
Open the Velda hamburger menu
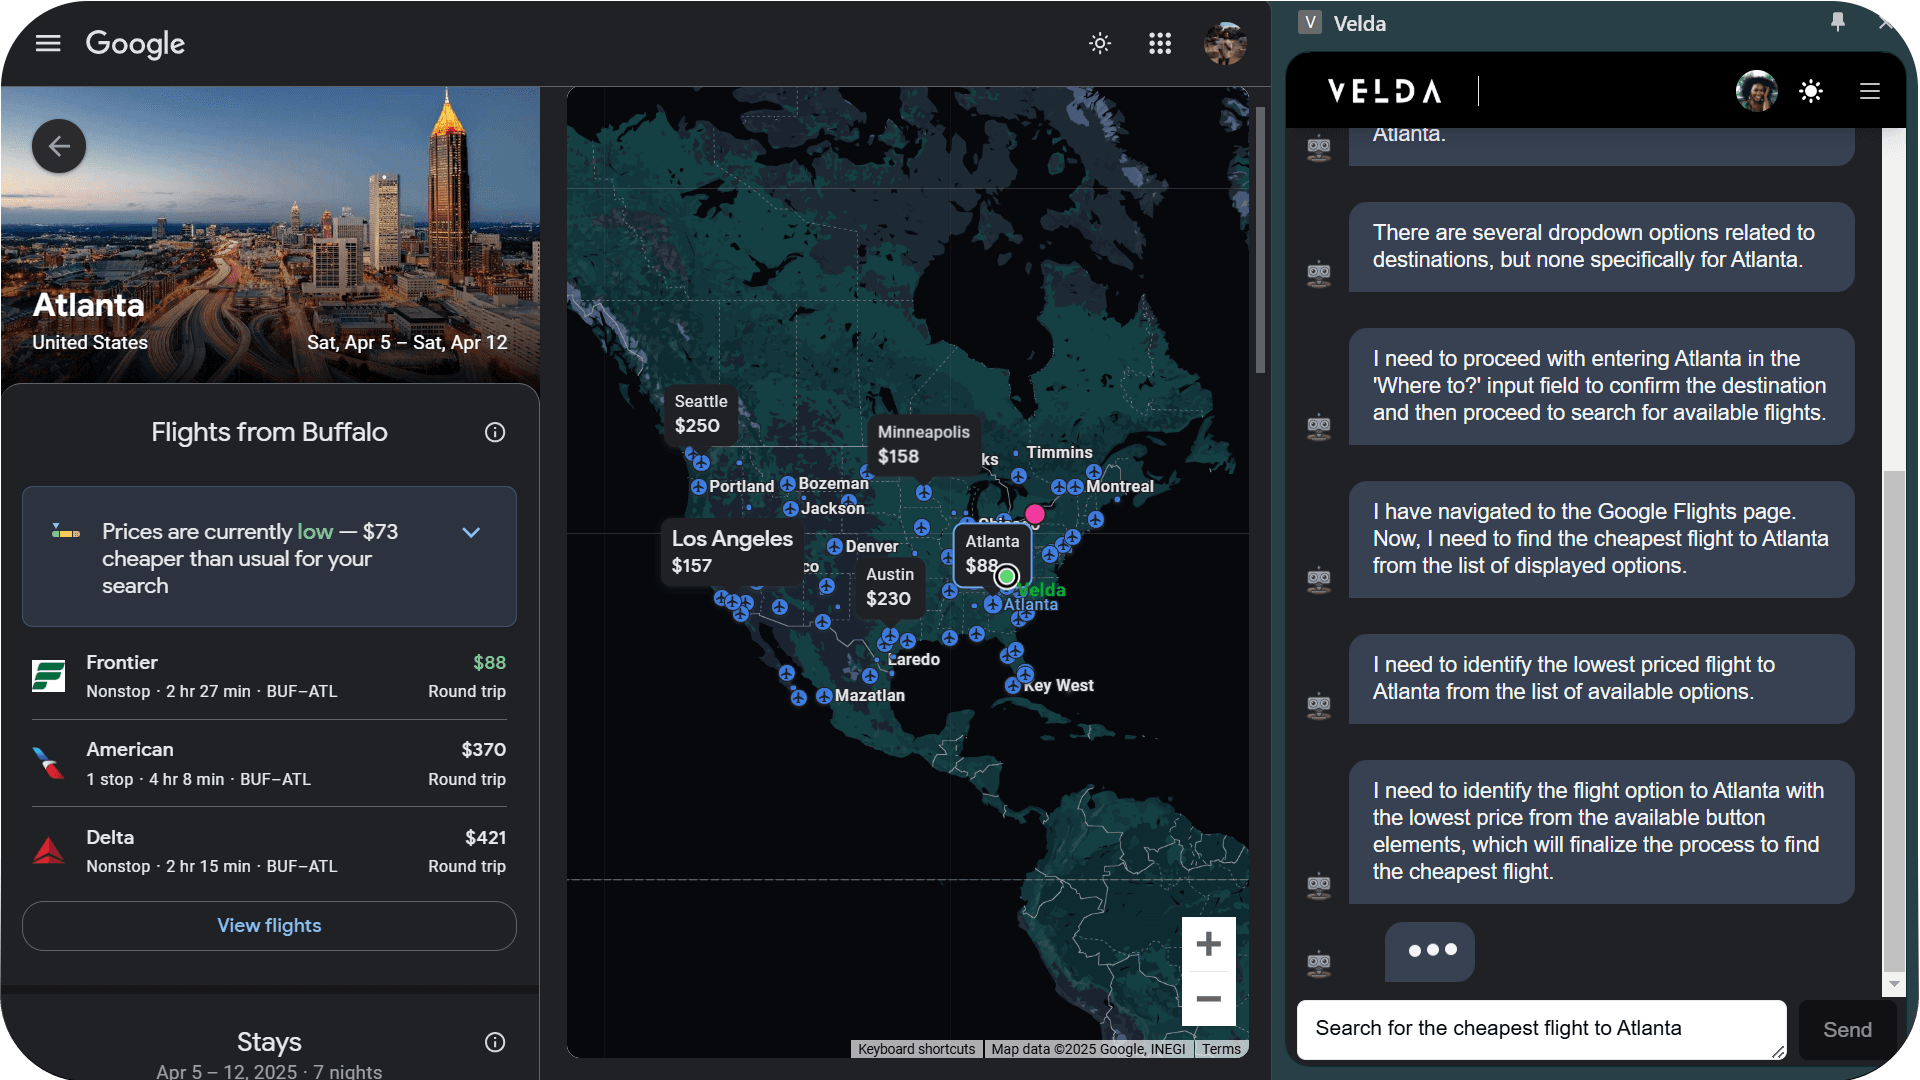coord(1870,92)
